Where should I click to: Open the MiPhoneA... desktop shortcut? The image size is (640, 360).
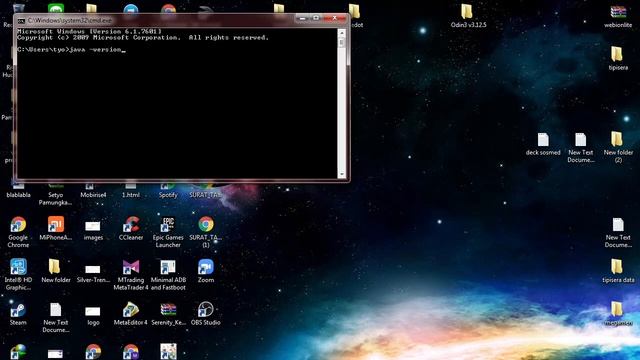coord(56,228)
